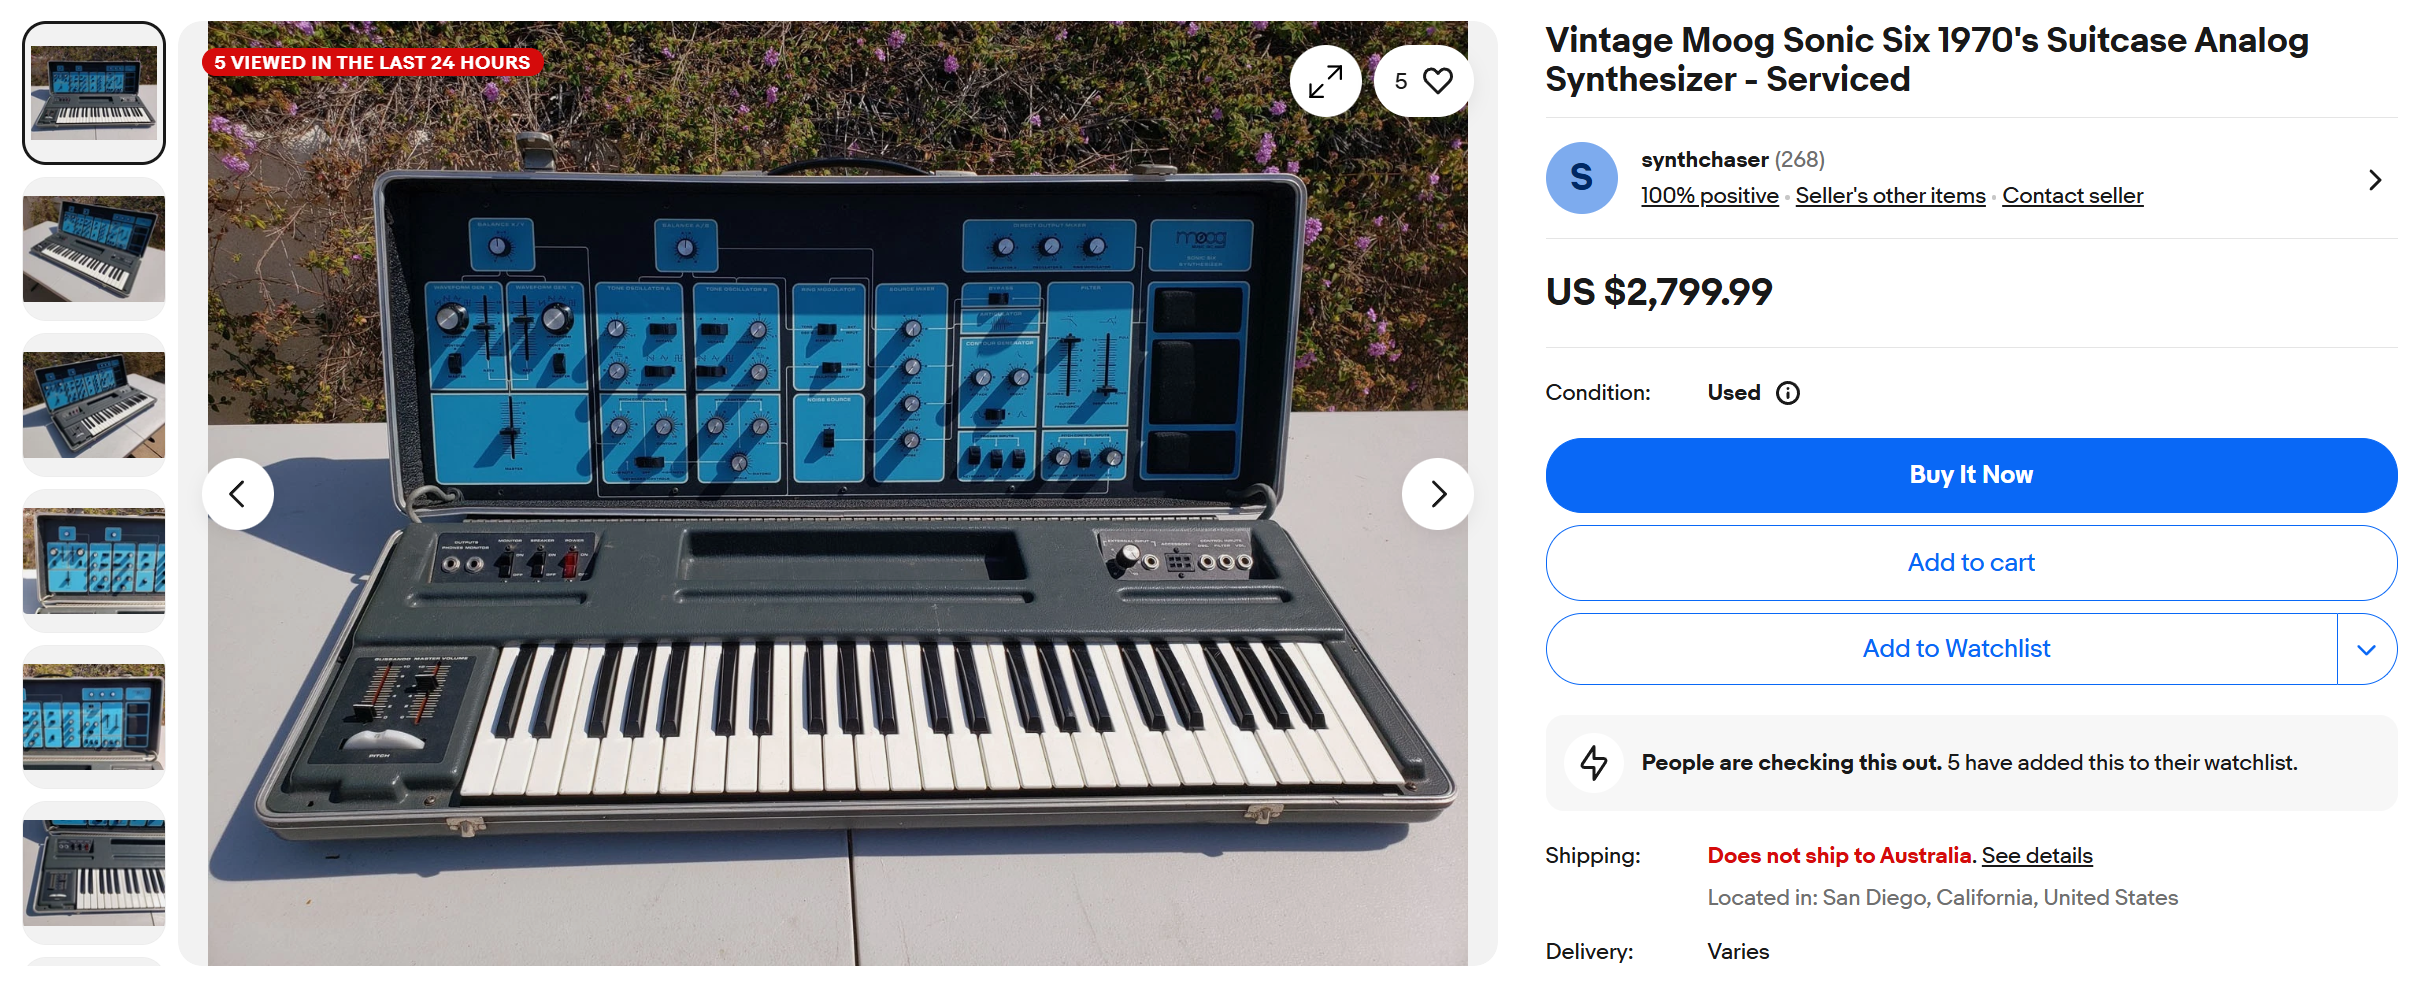
Task: Go to the next product photo
Action: 1438,494
